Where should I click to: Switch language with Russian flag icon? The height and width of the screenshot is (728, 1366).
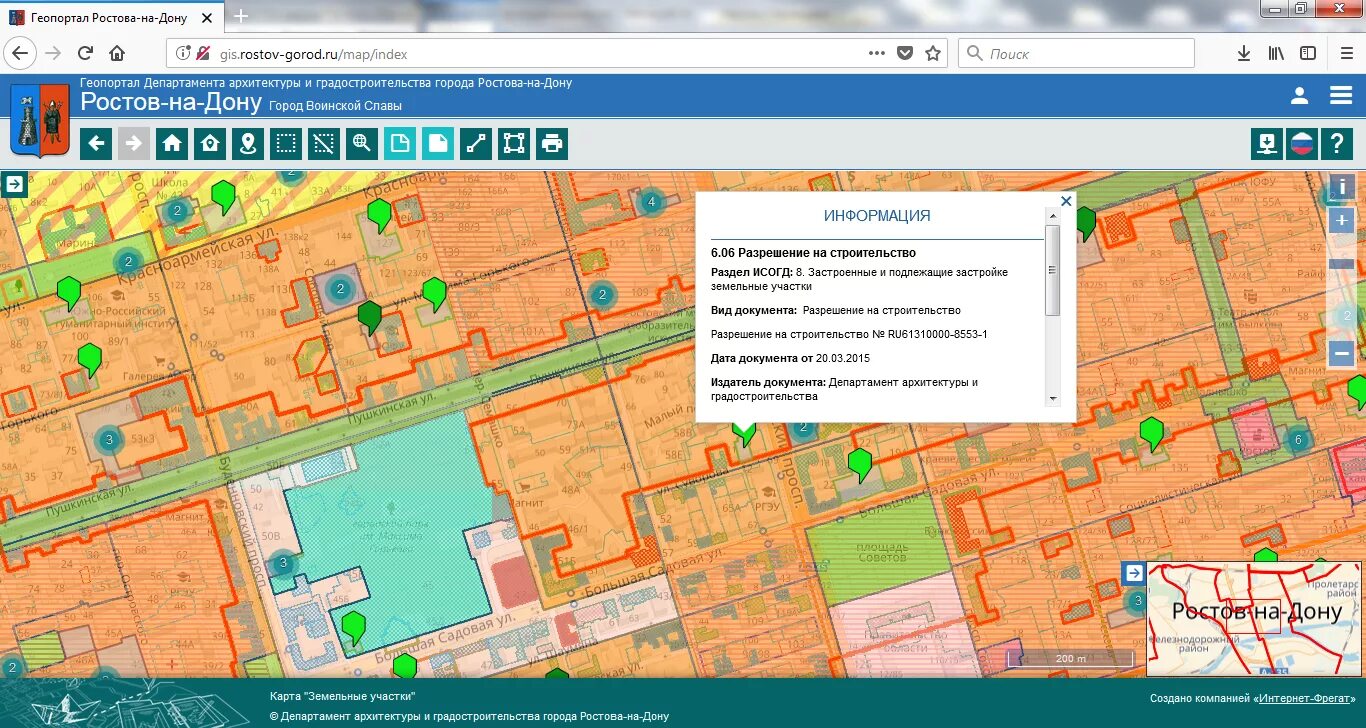click(1301, 144)
